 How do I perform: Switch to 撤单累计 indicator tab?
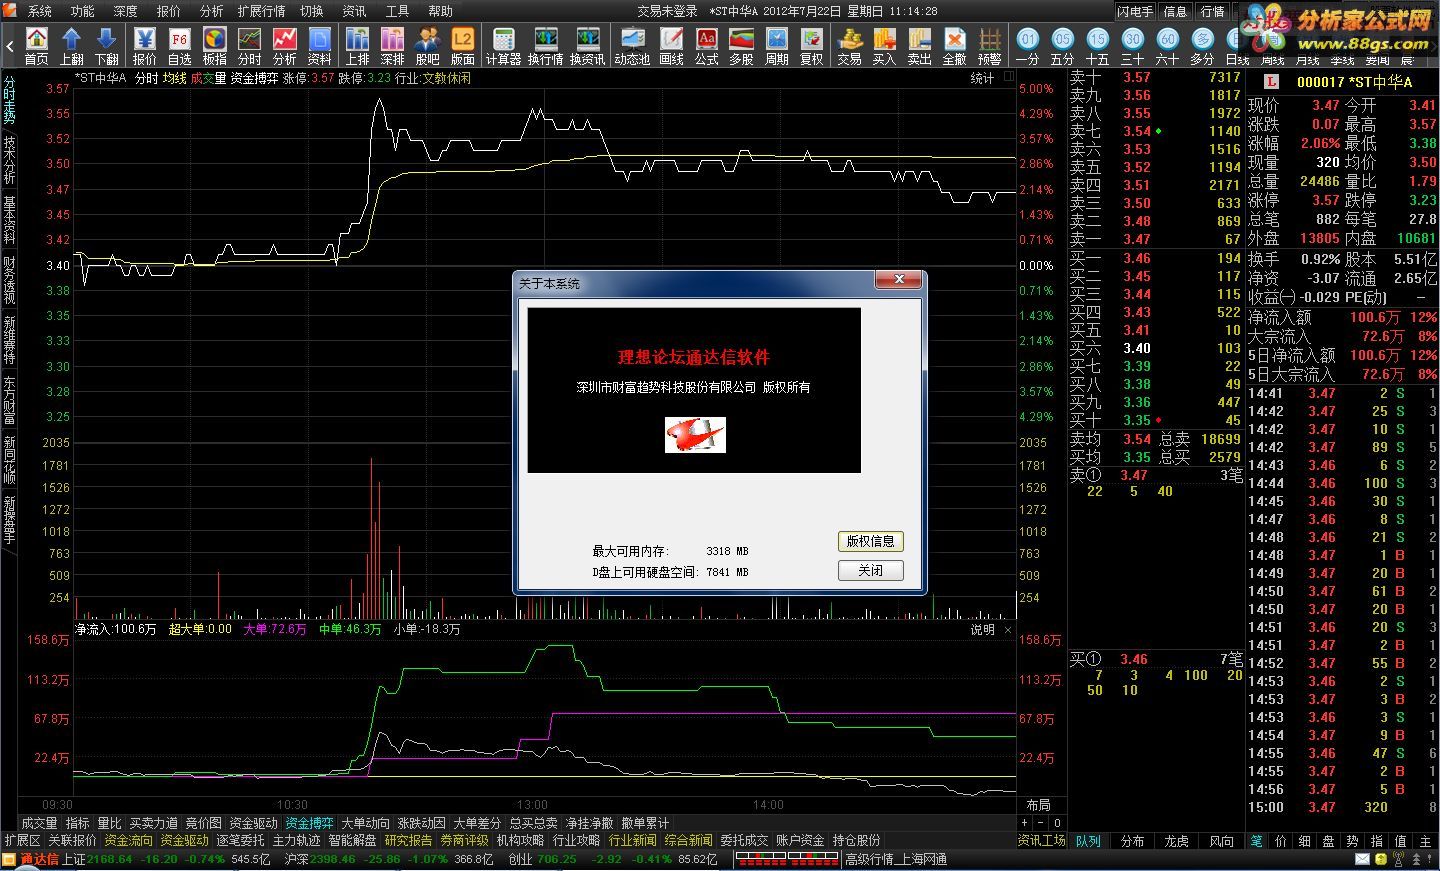pos(646,823)
